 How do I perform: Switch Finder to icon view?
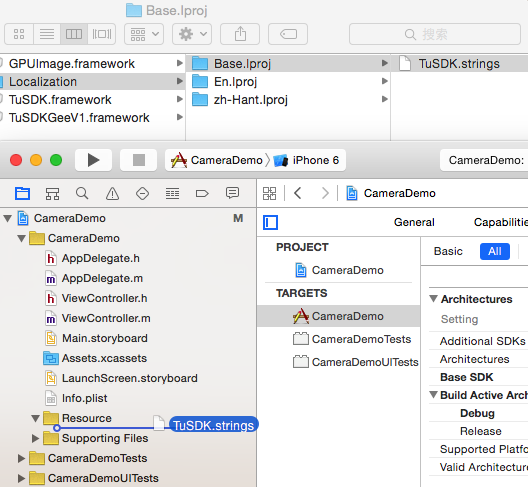(x=19, y=34)
